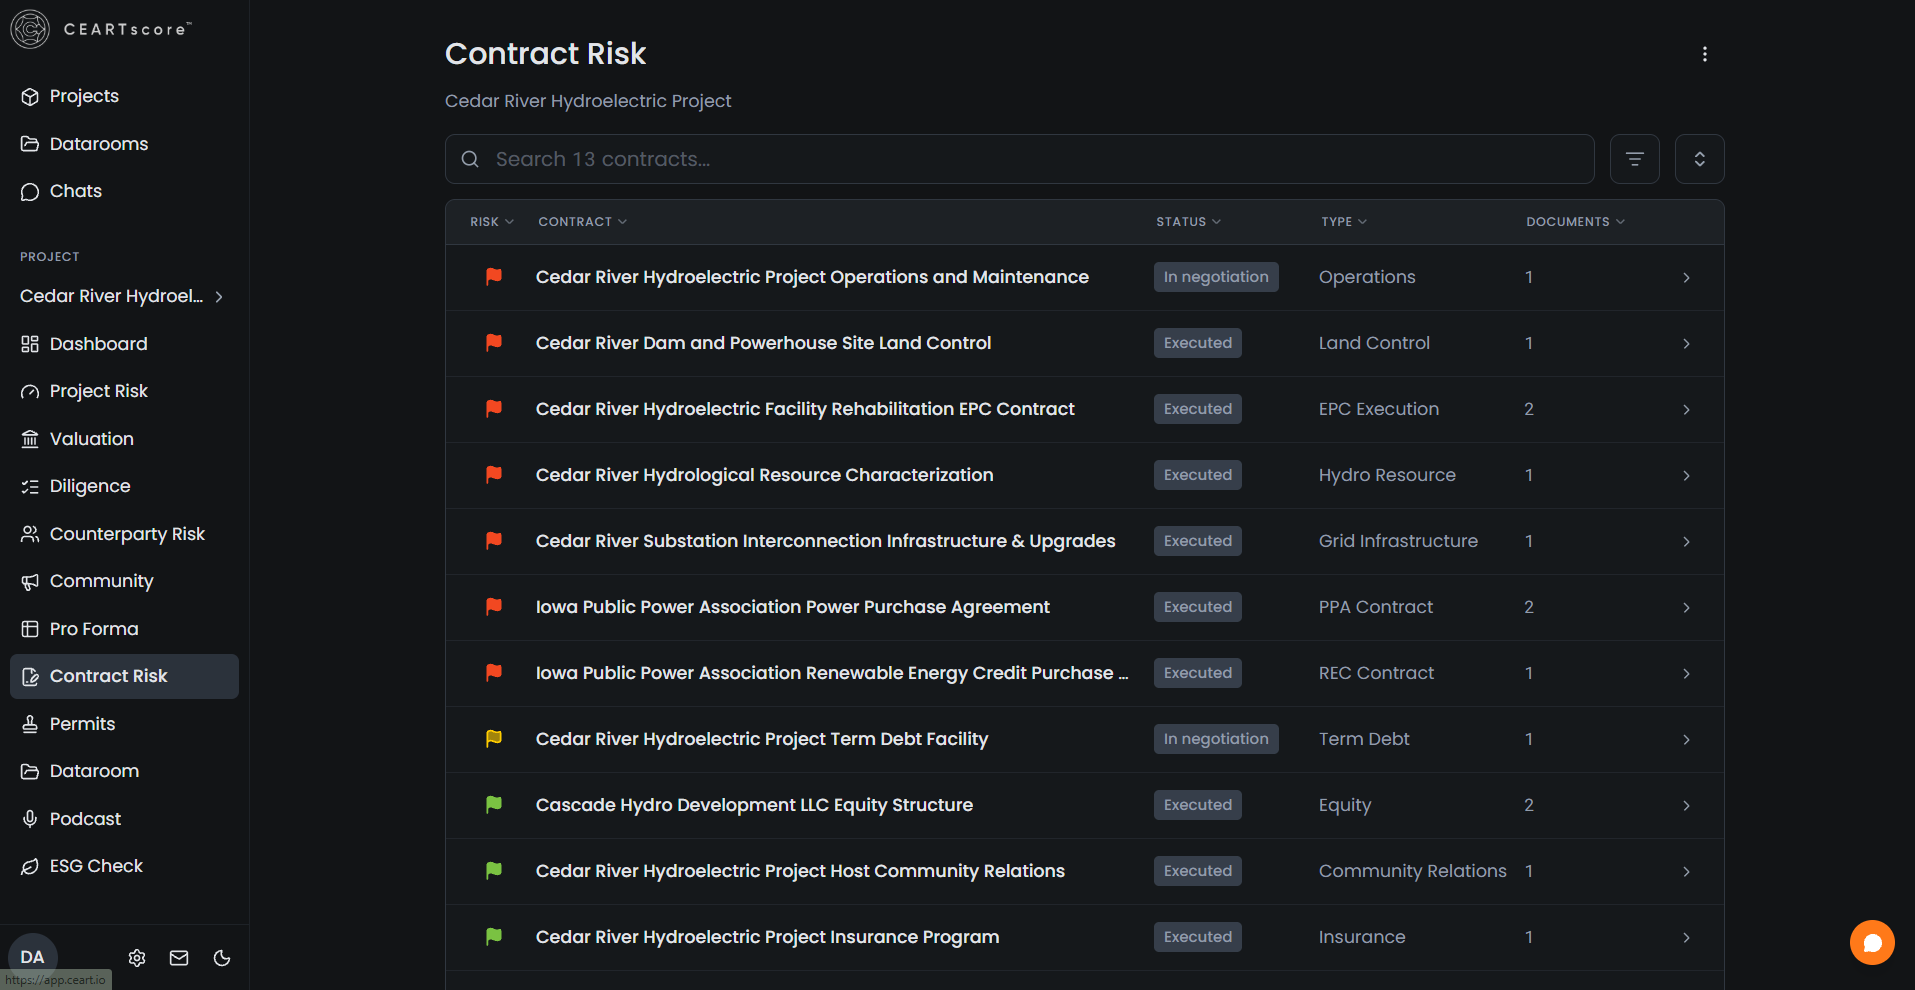Open the mail envelope icon
This screenshot has height=990, width=1915.
tap(179, 958)
